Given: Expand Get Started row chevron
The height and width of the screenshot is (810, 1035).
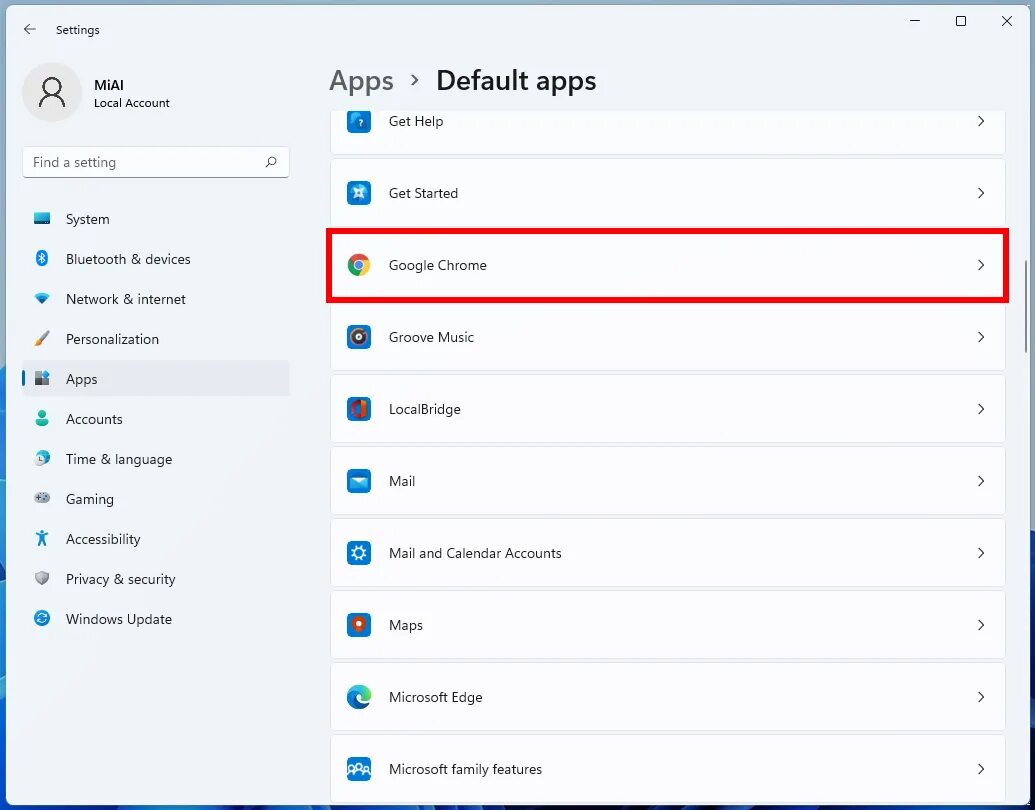Looking at the screenshot, I should pos(981,193).
